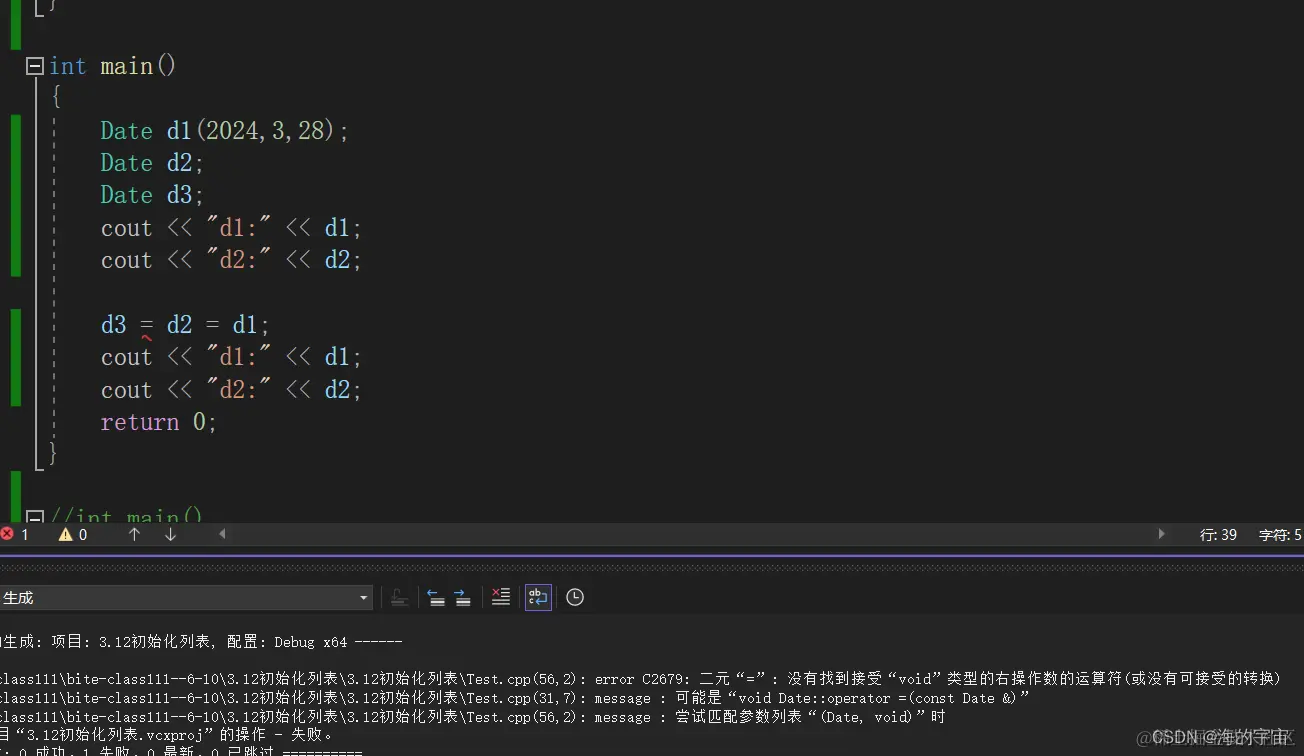1304x756 pixels.
Task: Click the vcxproj 操作 - 失败 output line
Action: tap(167, 735)
